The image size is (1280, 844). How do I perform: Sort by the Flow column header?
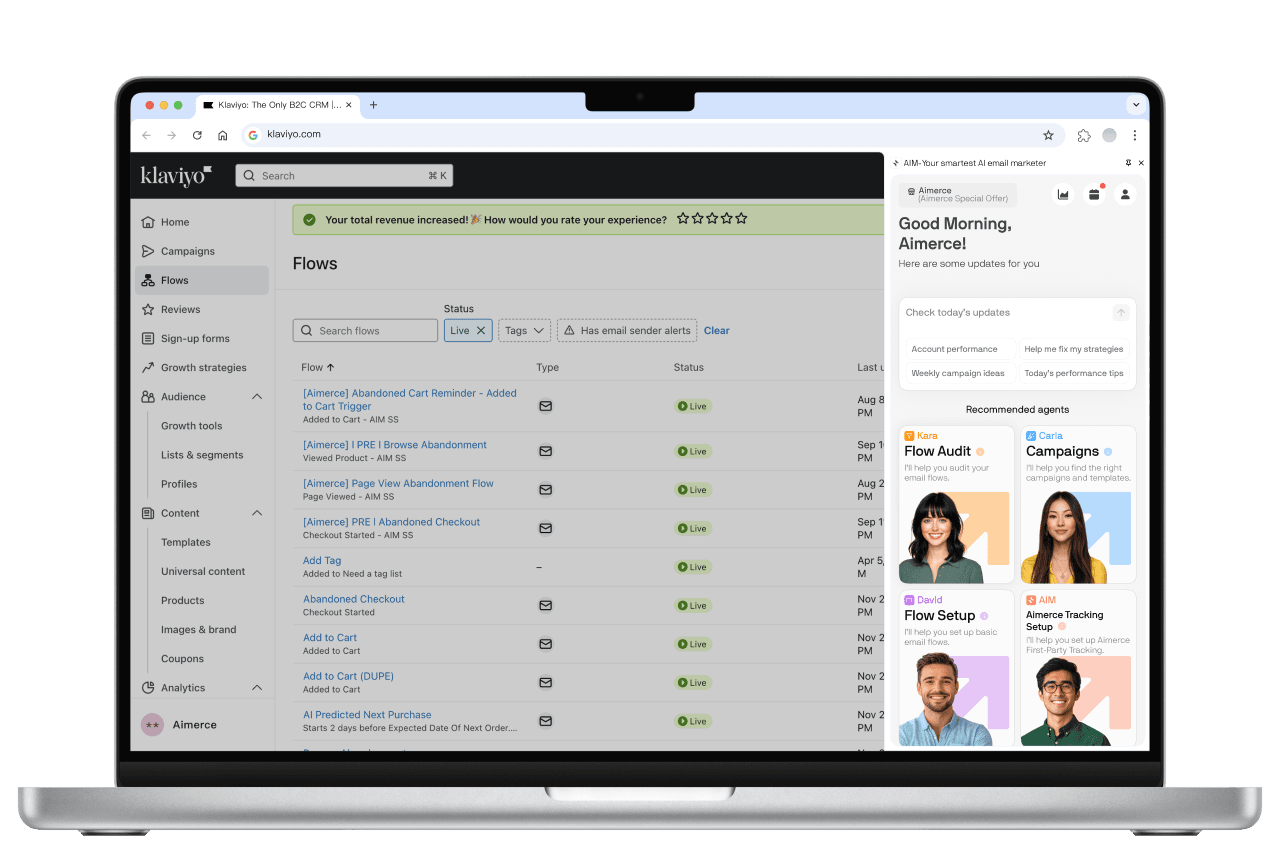(x=318, y=368)
